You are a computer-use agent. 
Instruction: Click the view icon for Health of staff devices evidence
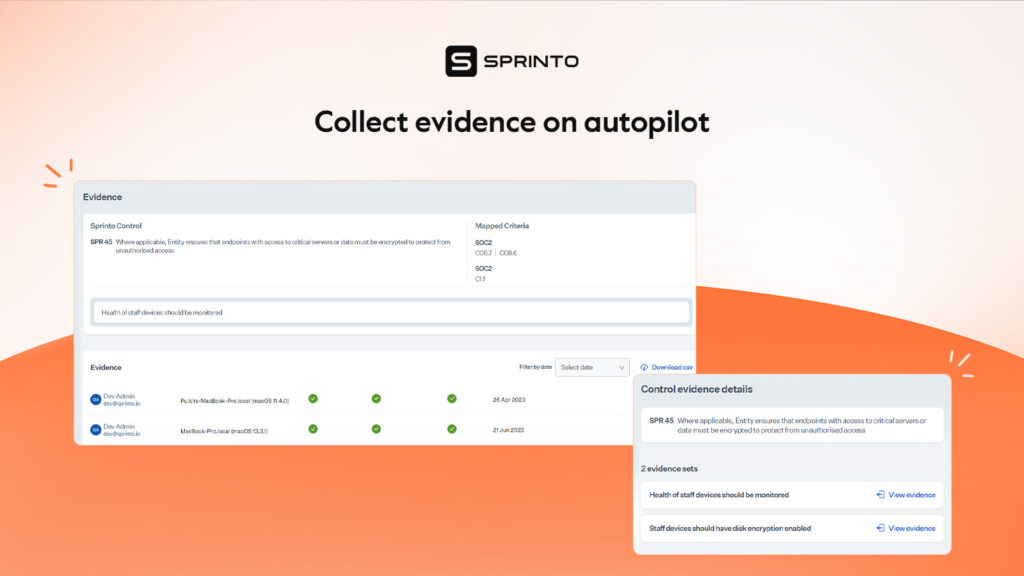click(880, 495)
